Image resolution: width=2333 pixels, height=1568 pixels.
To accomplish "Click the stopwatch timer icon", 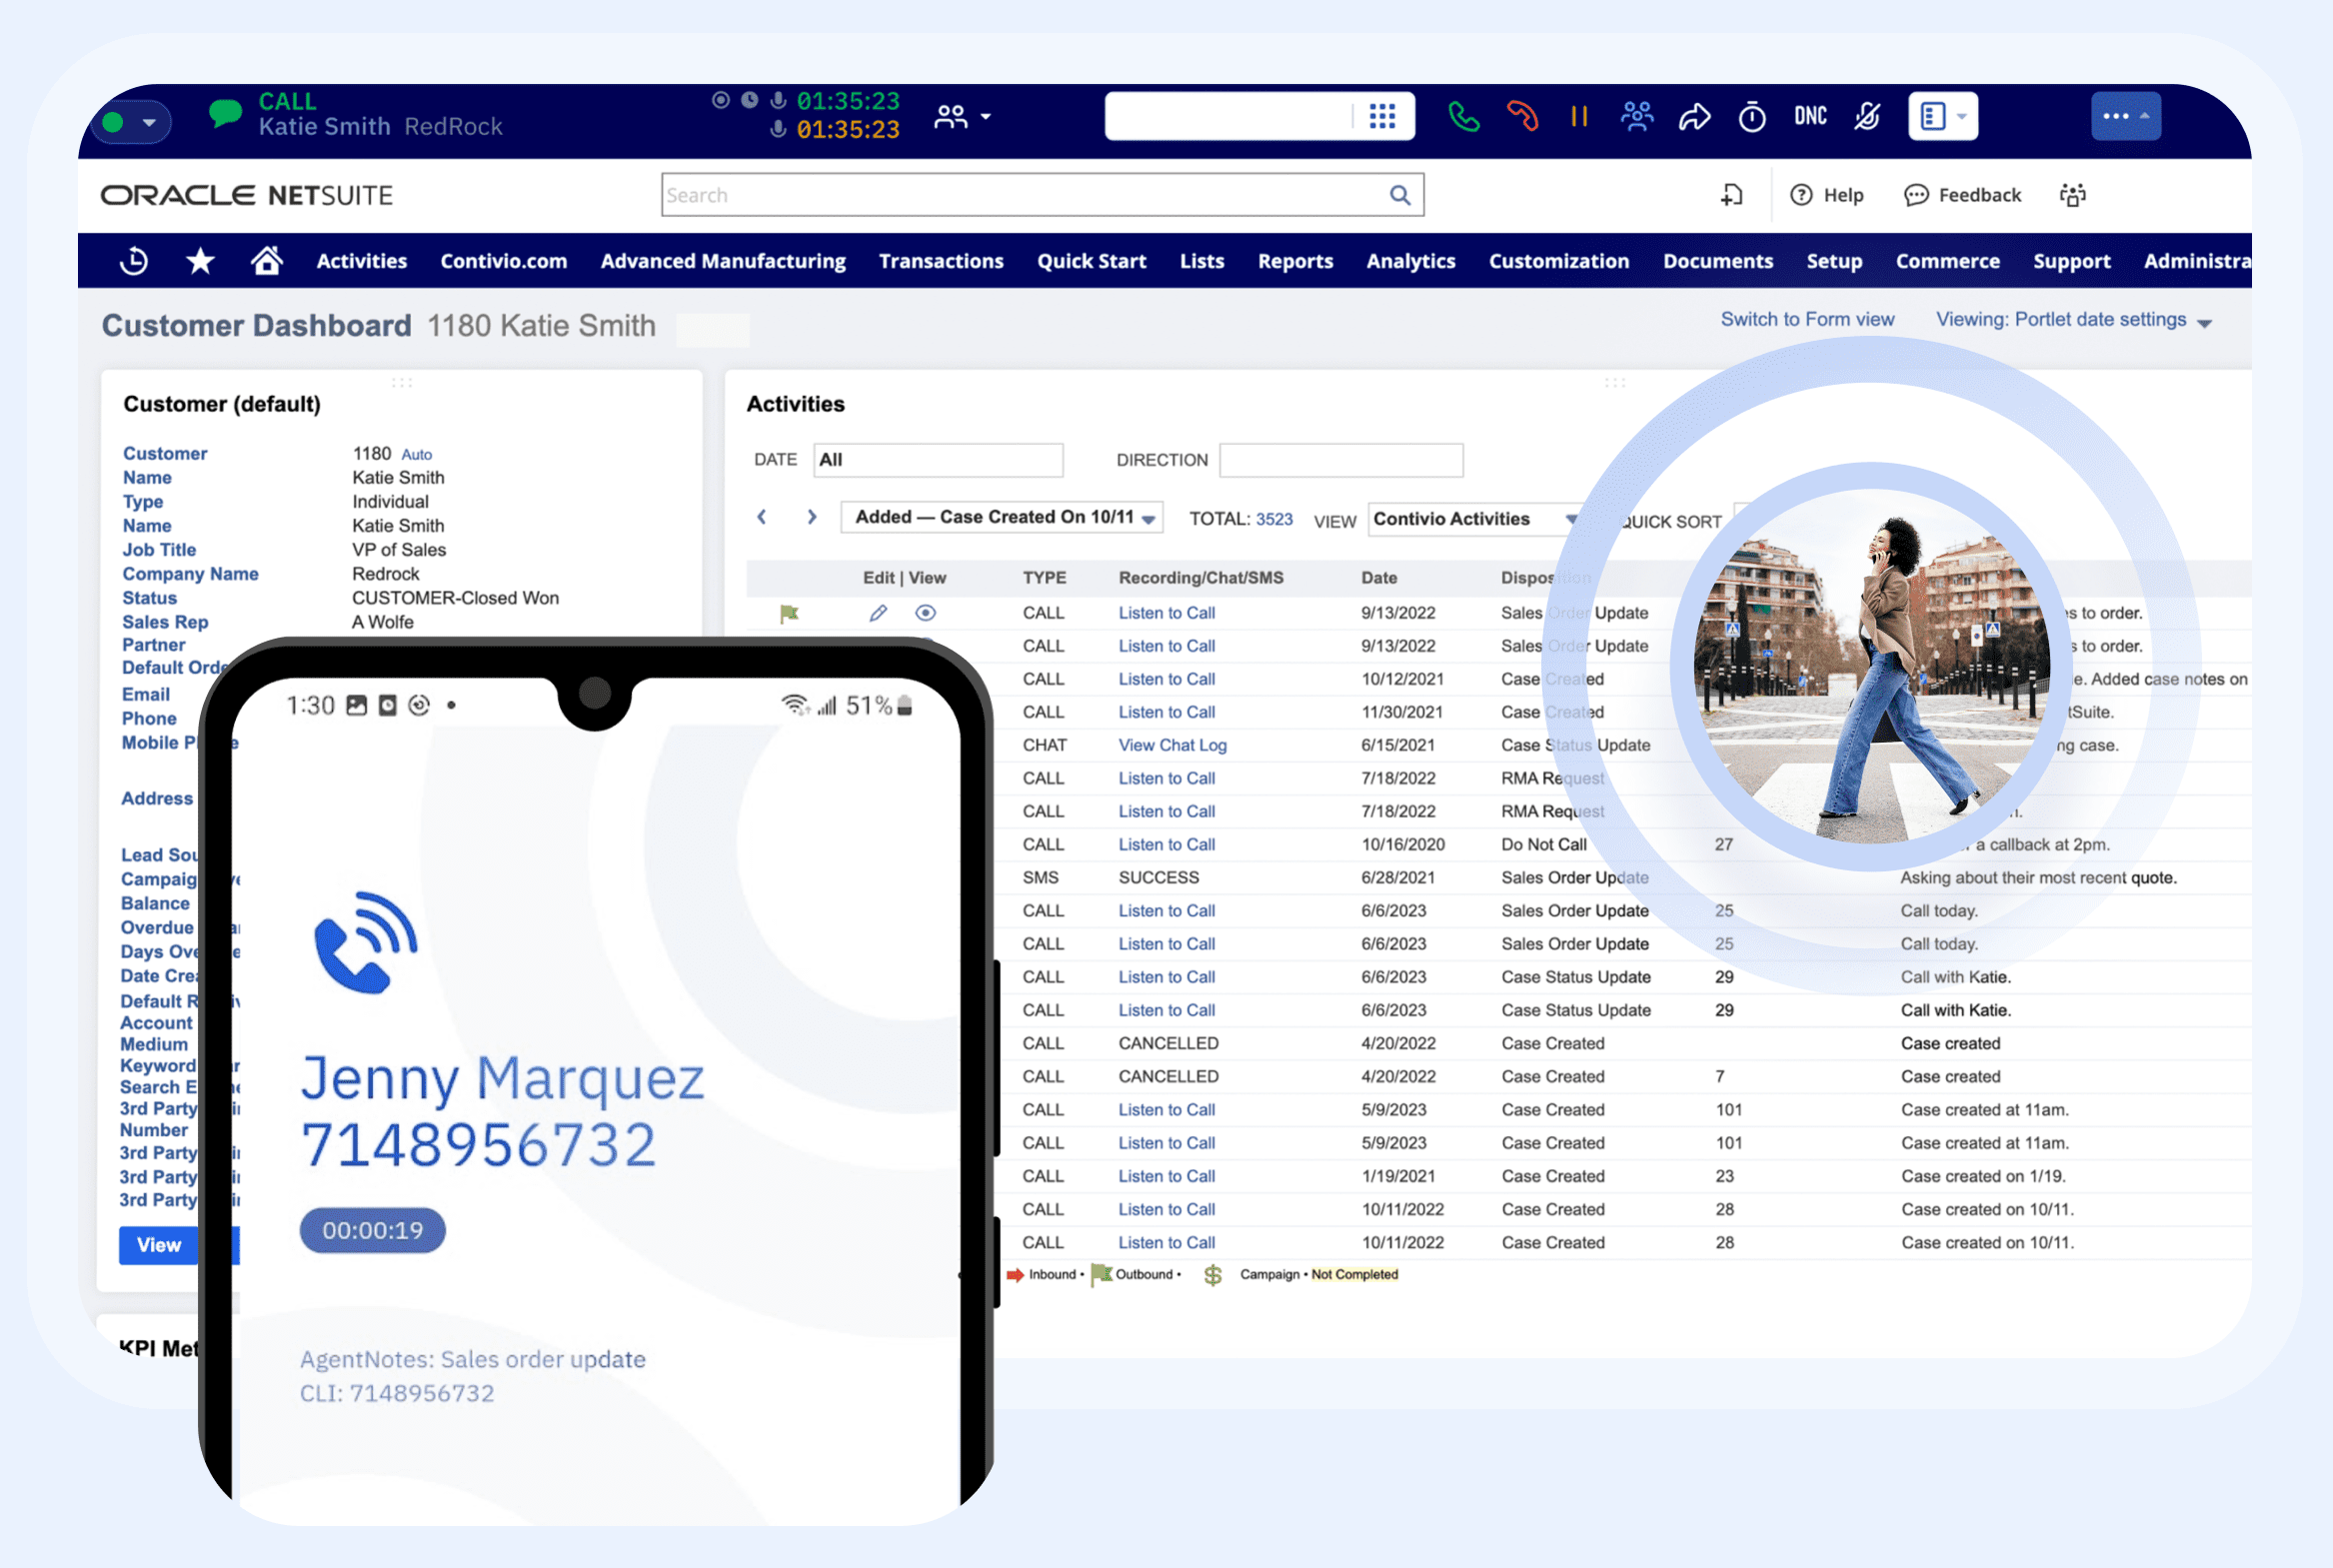I will [1751, 117].
